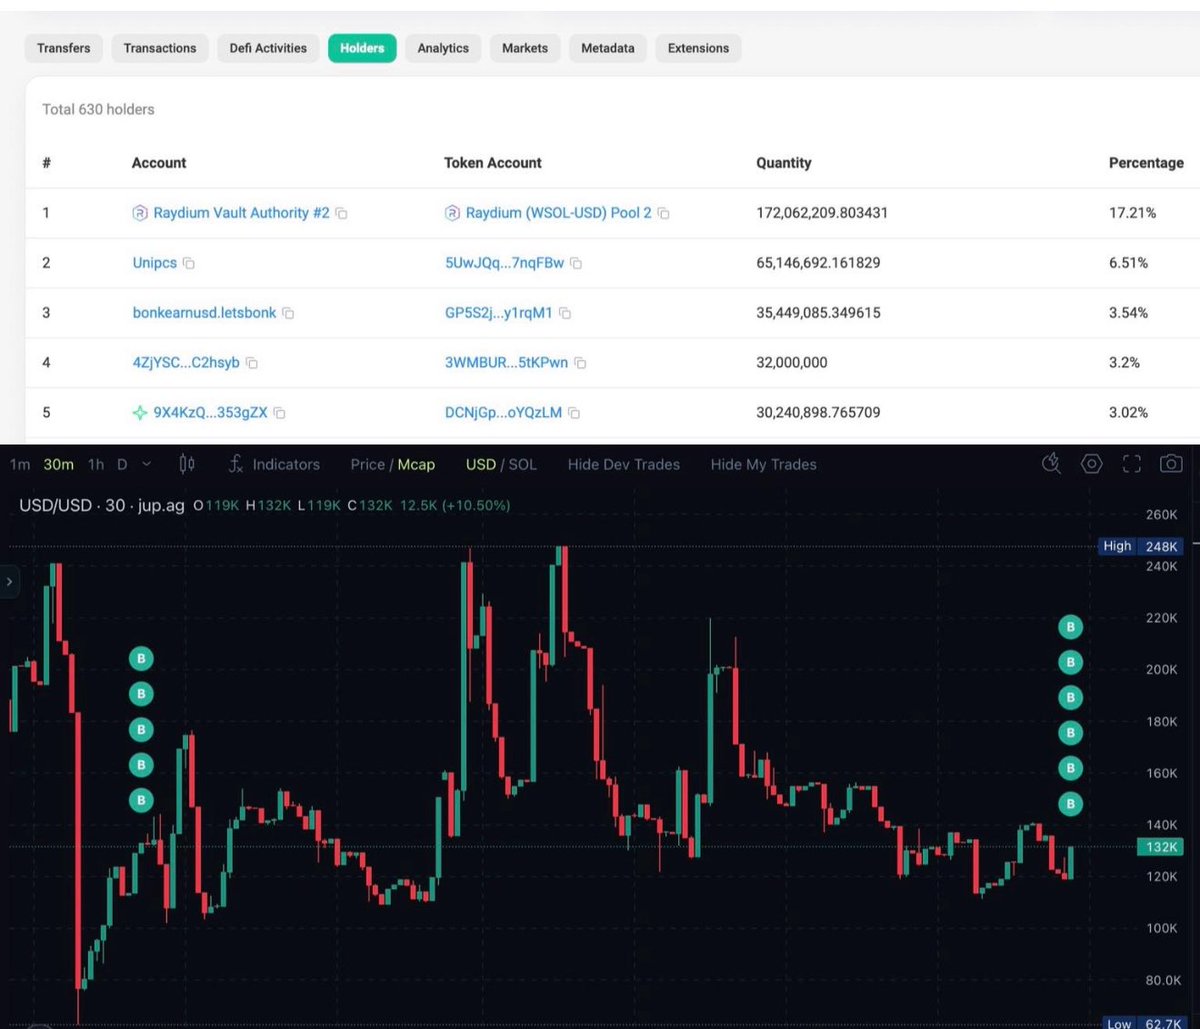1200x1029 pixels.
Task: Toggle Hide My Trades
Action: click(x=763, y=464)
